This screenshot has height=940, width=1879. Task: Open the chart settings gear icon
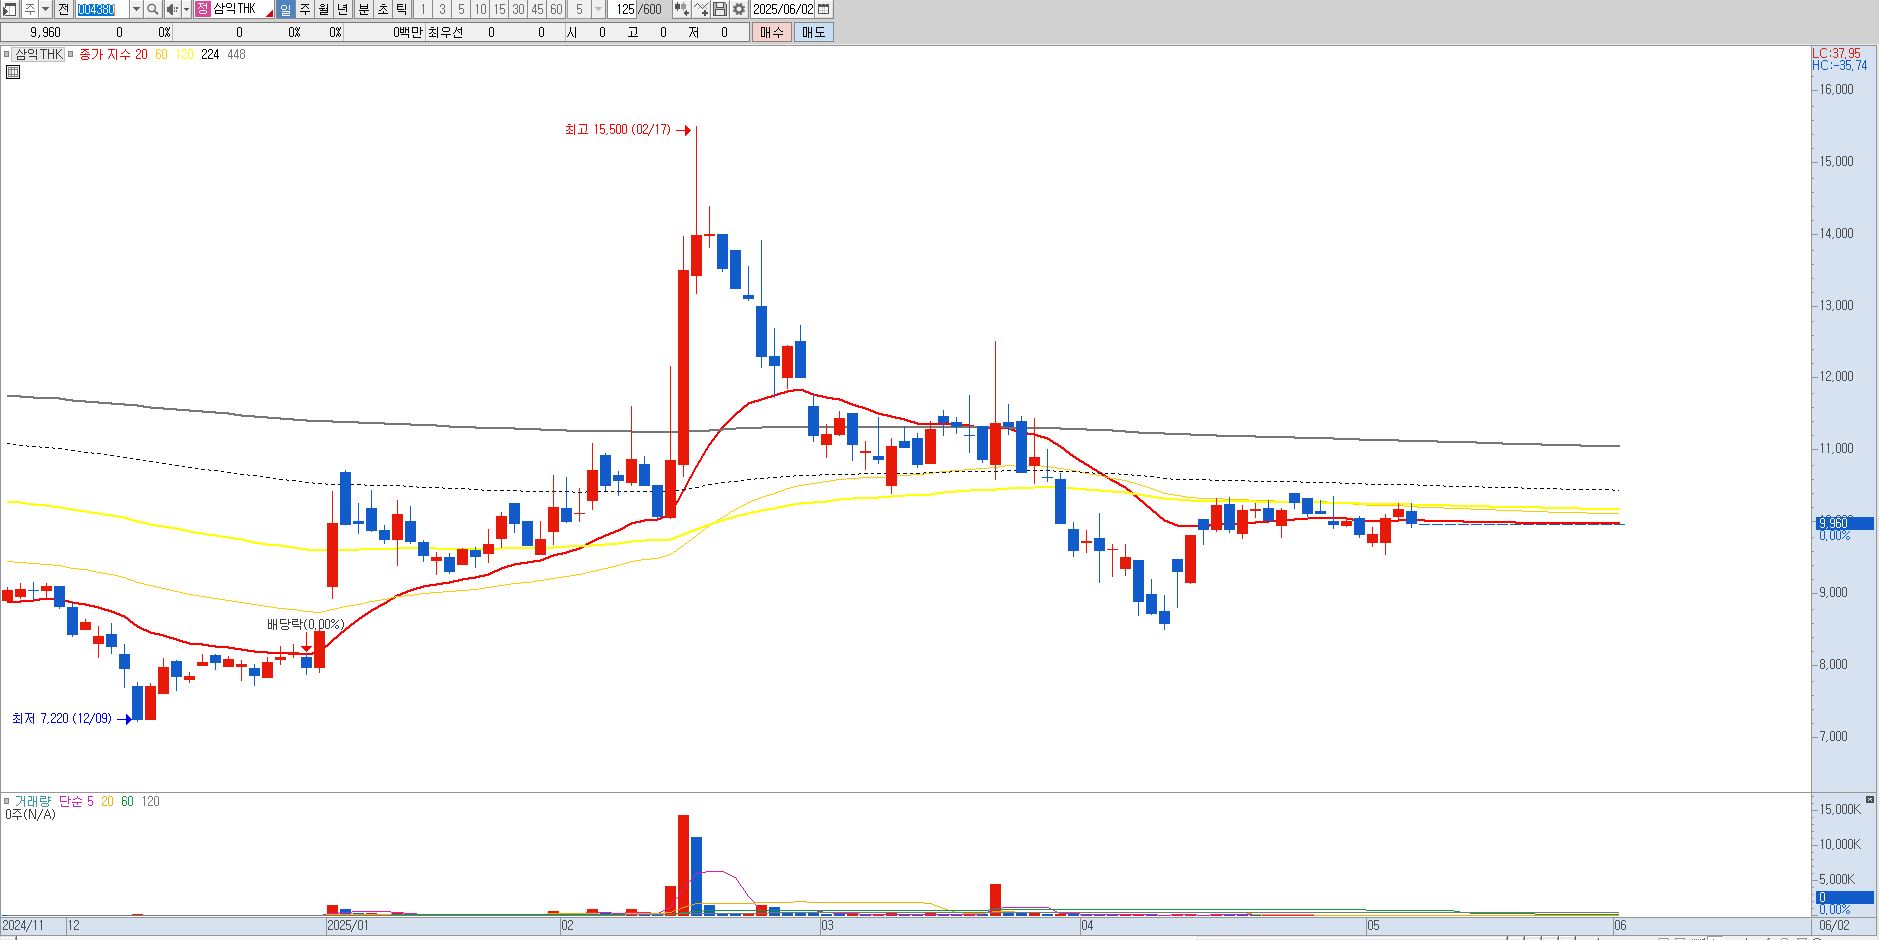[x=739, y=9]
